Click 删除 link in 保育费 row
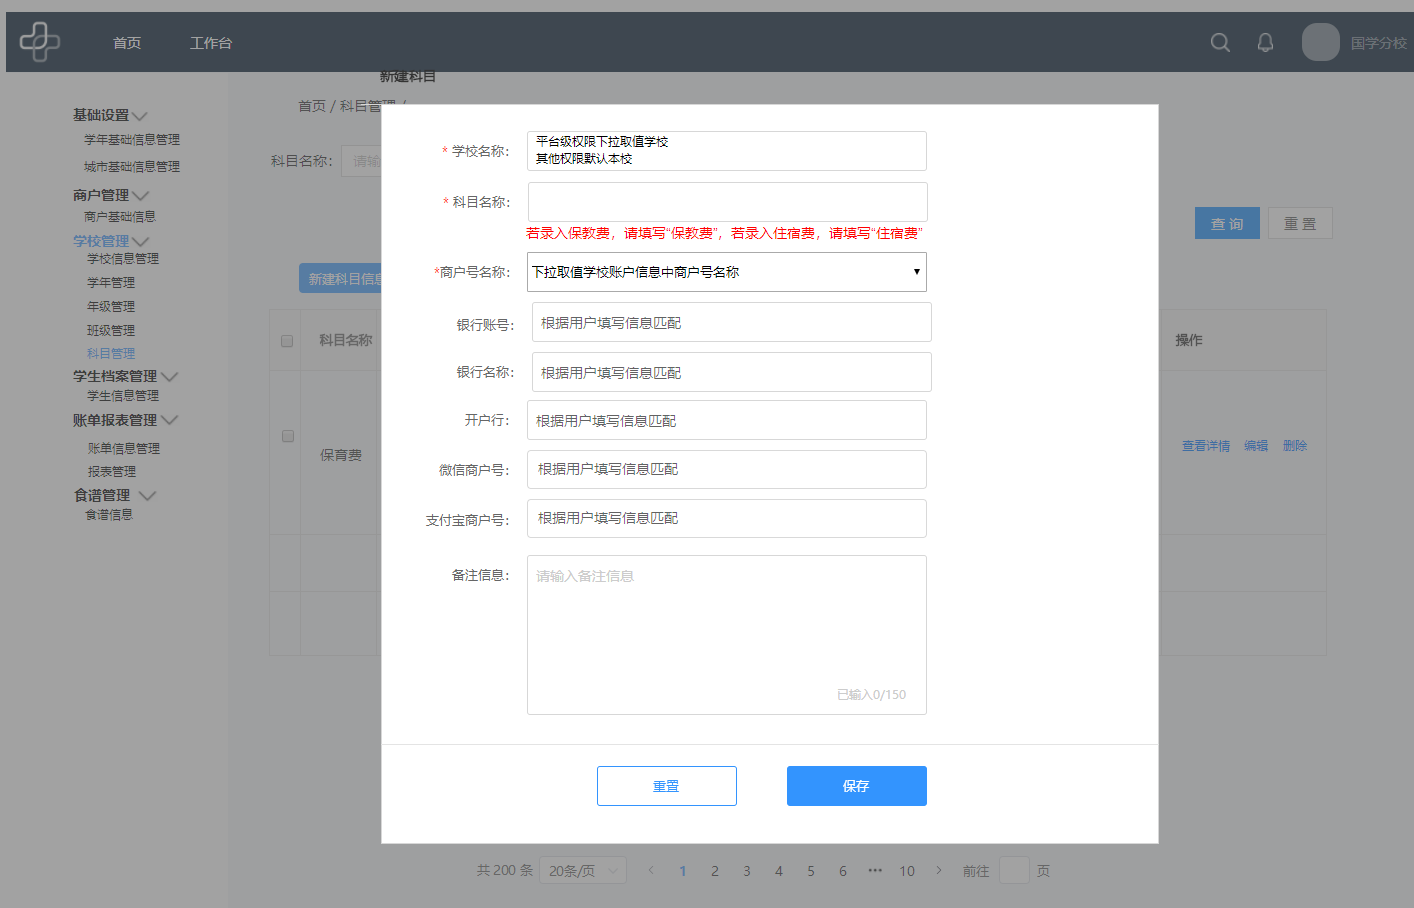 click(1295, 446)
